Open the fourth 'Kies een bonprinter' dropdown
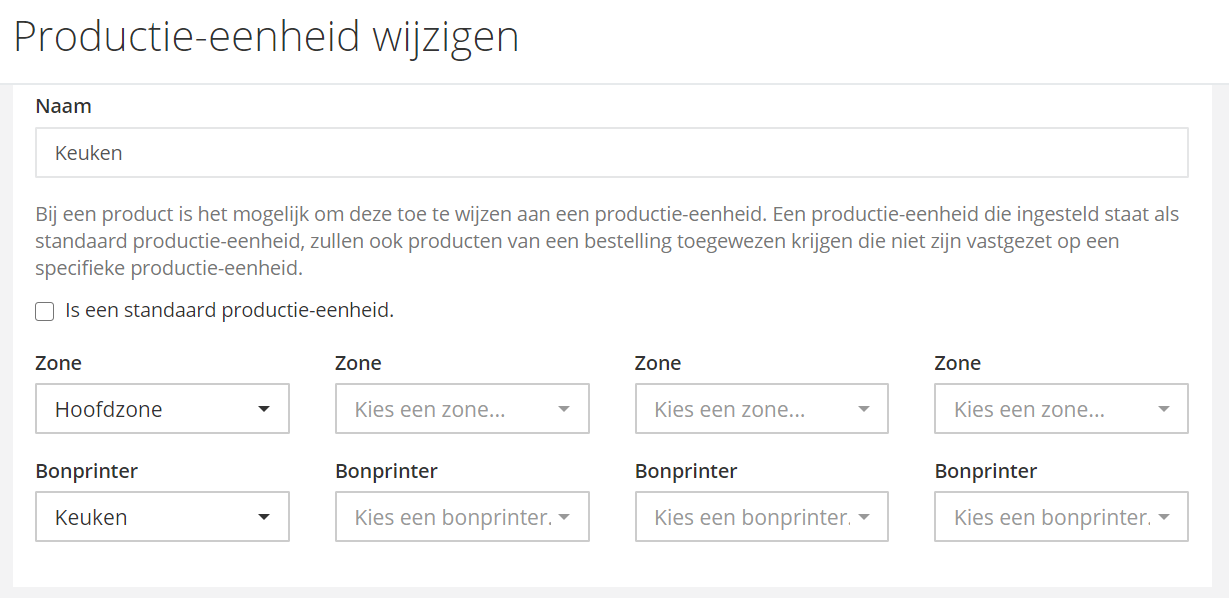 (x=1061, y=517)
